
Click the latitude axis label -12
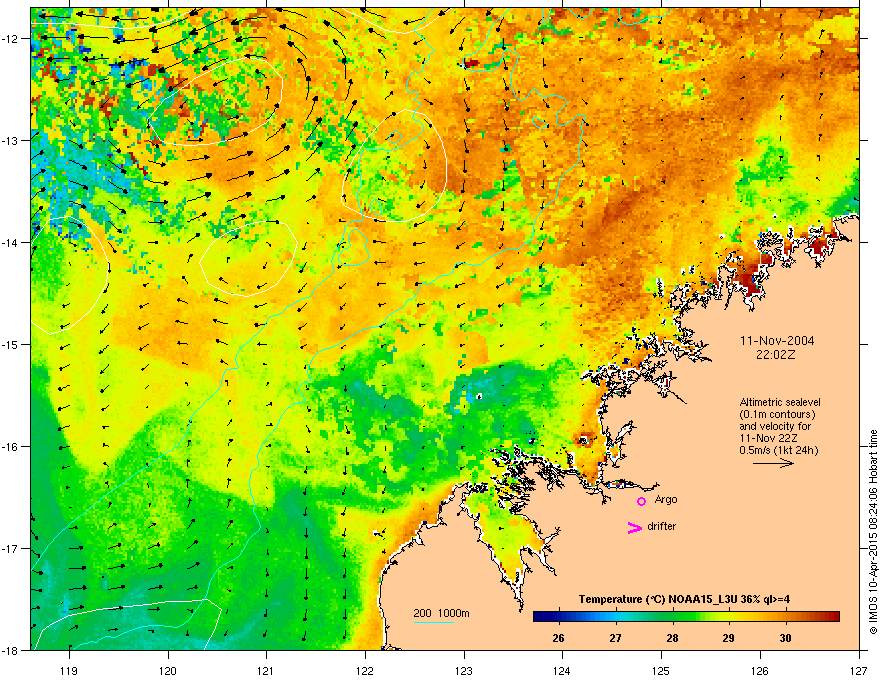tap(11, 38)
